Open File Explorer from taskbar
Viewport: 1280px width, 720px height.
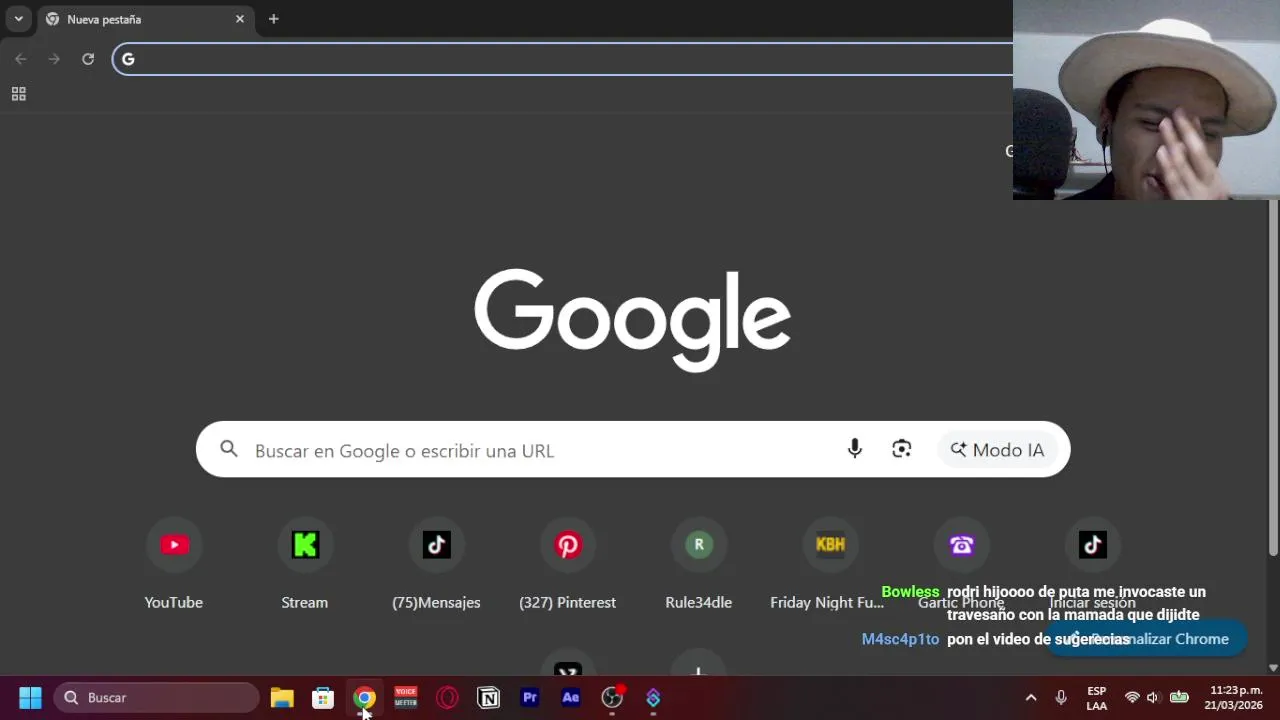point(282,697)
